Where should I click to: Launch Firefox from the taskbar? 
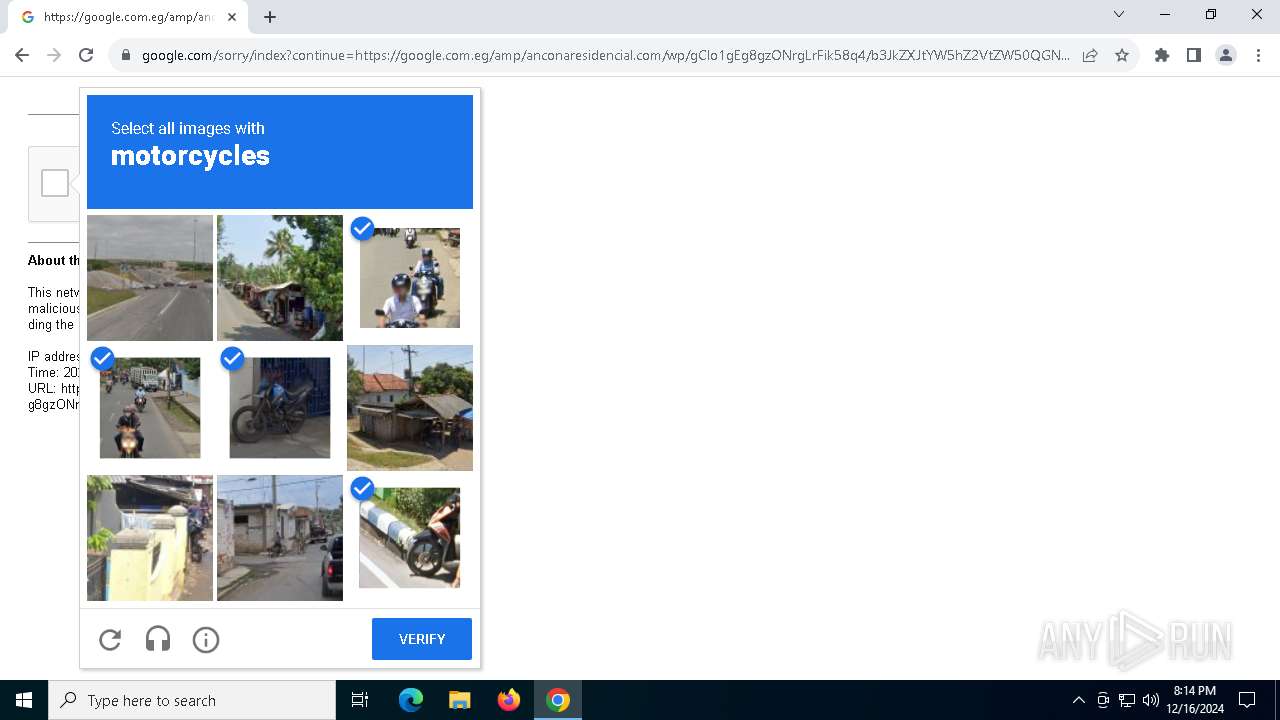click(x=509, y=700)
